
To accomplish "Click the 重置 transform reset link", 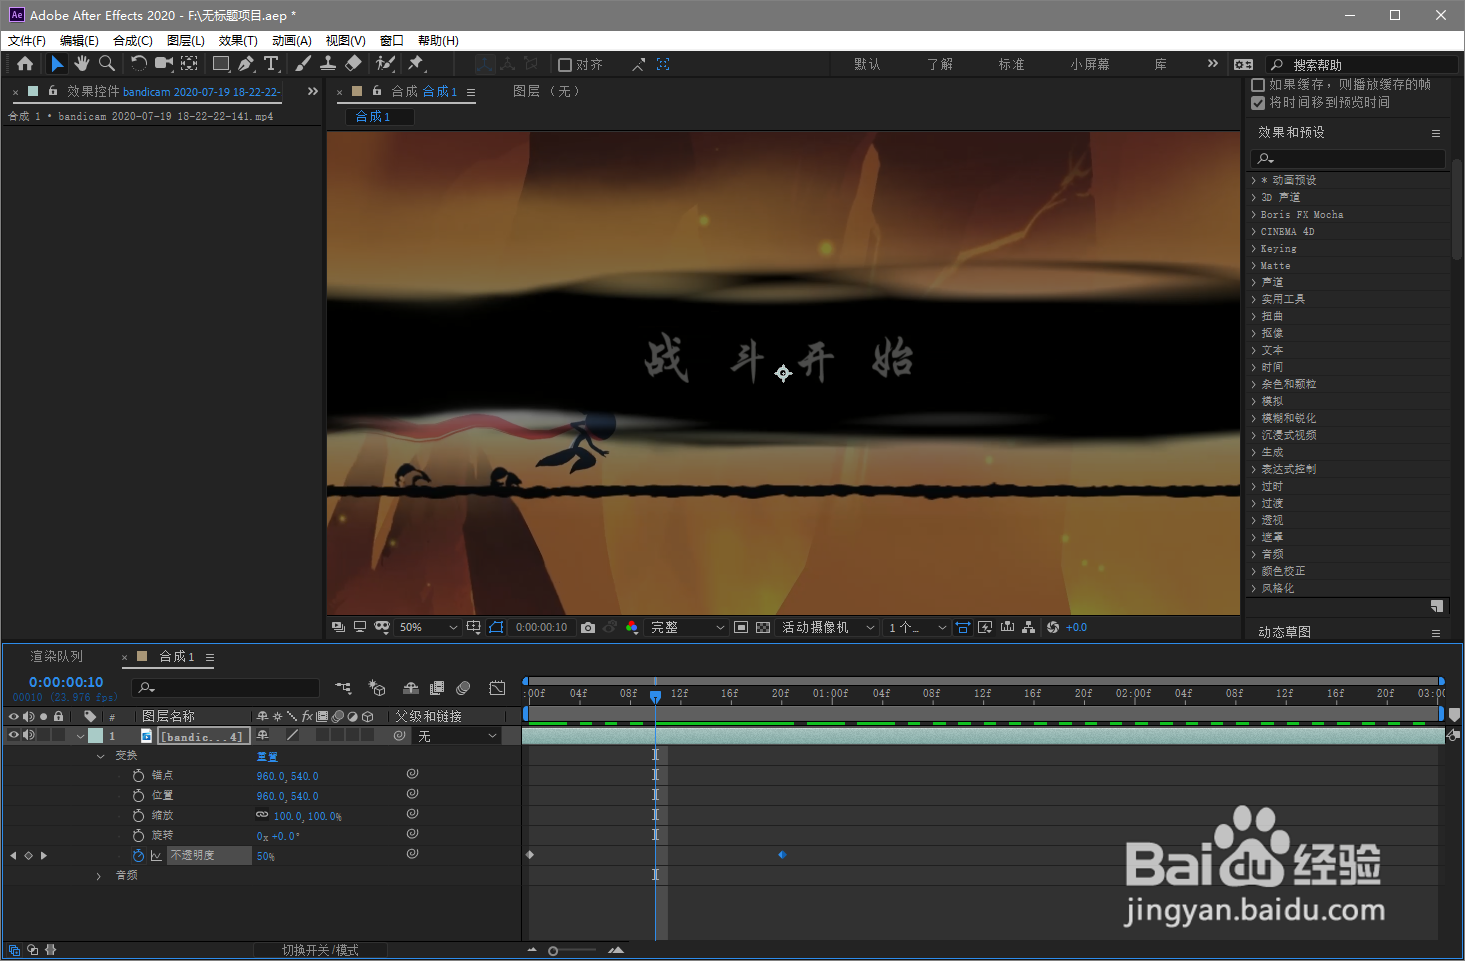I will pyautogui.click(x=267, y=756).
